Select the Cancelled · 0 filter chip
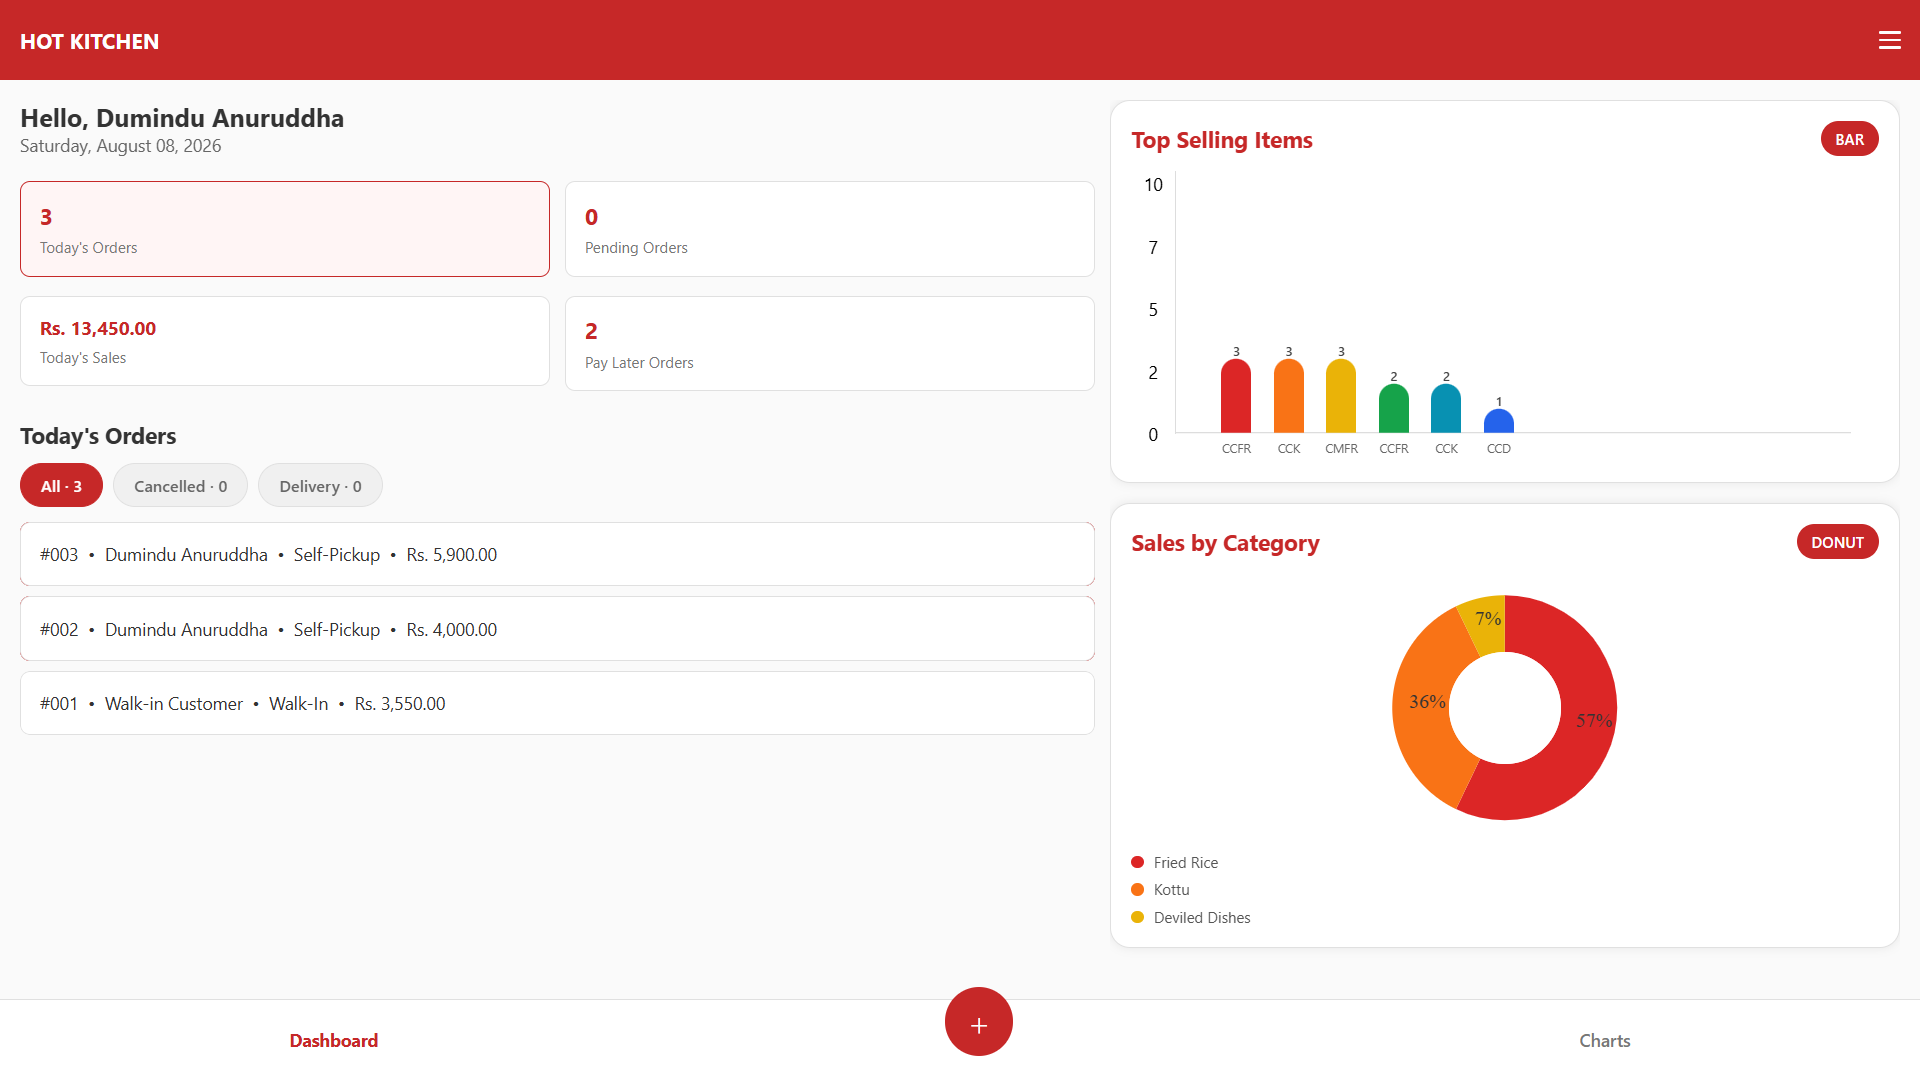 pyautogui.click(x=180, y=485)
